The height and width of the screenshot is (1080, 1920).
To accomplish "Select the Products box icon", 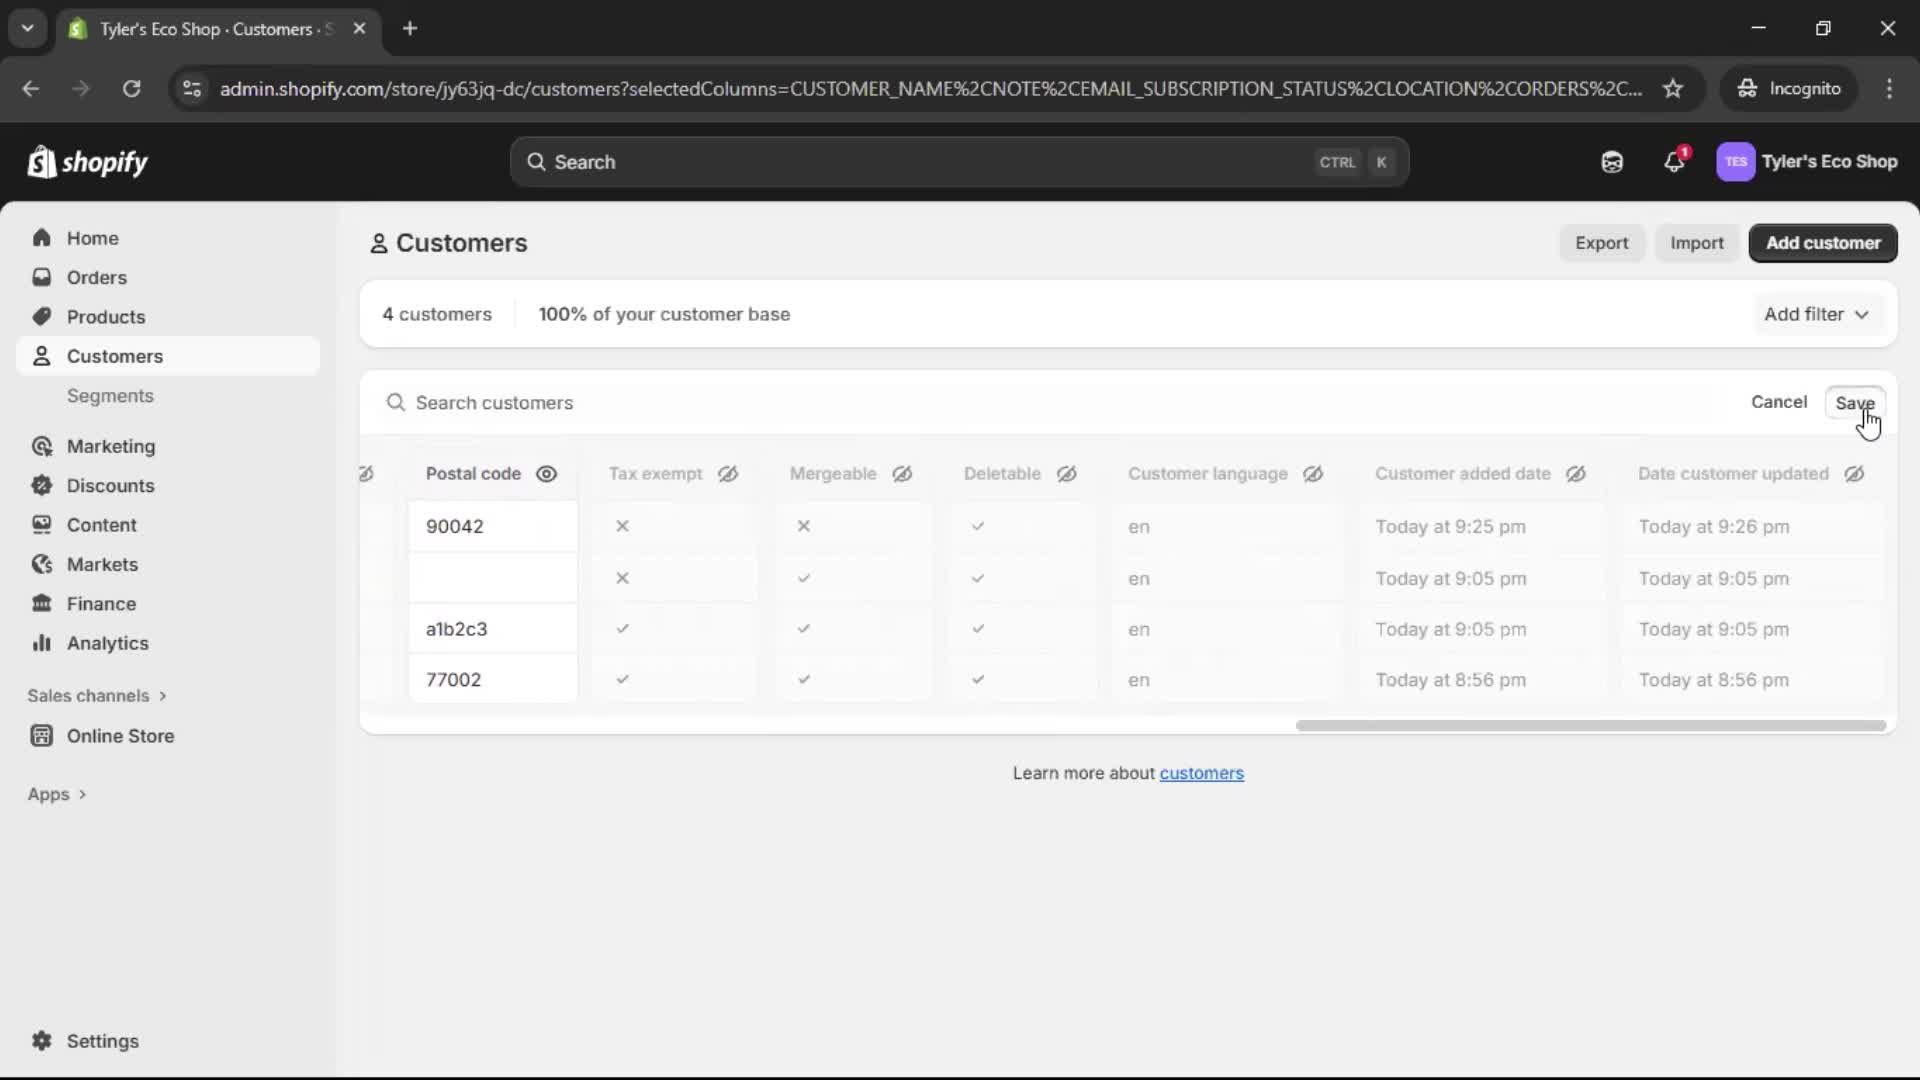I will pos(41,316).
